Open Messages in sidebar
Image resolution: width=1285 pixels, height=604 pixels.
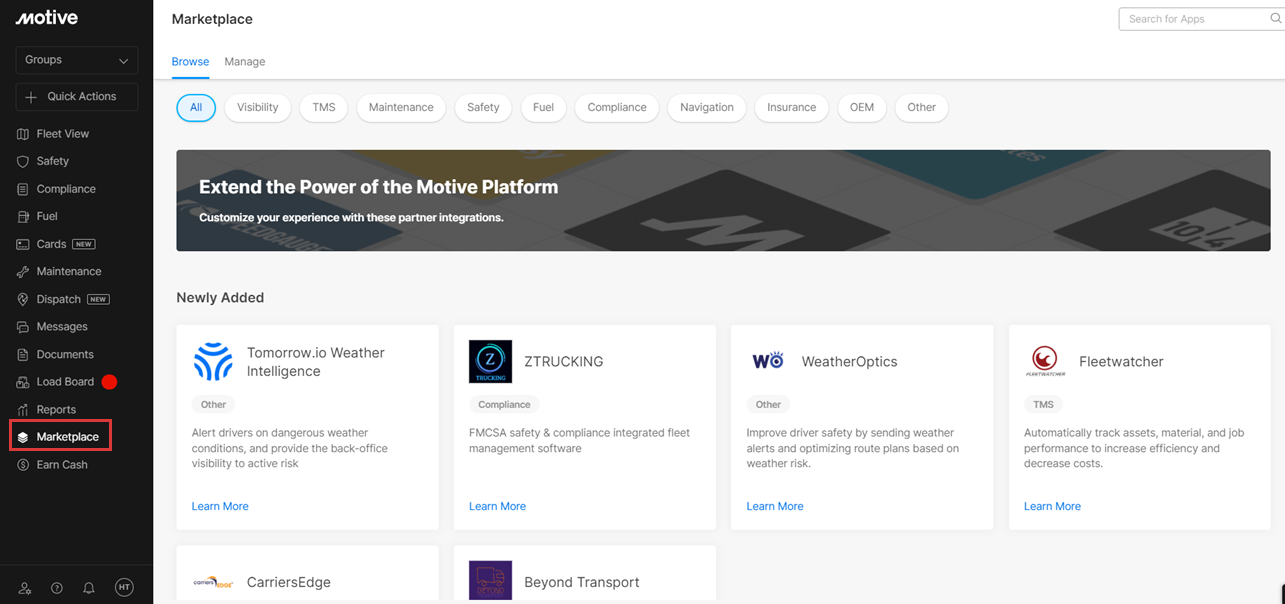[x=62, y=327]
